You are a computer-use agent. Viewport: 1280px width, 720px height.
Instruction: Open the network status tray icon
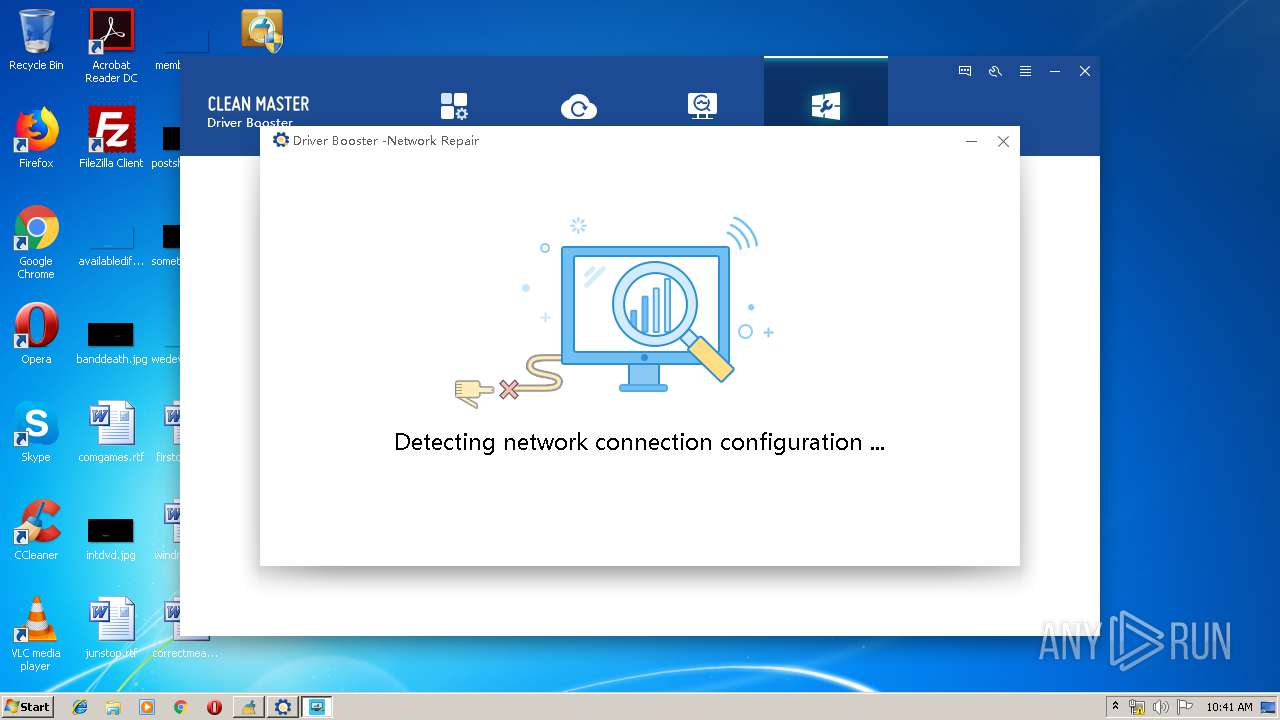point(1137,707)
